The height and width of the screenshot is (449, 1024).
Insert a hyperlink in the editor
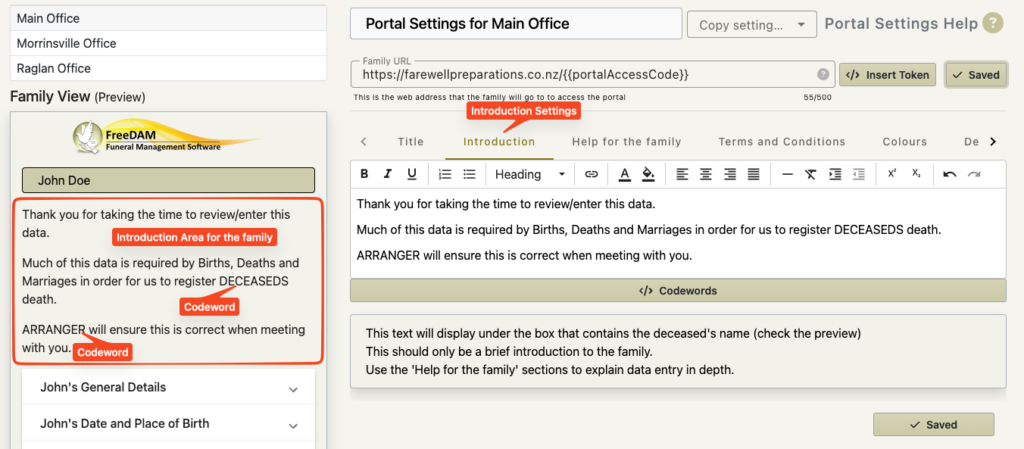pos(591,174)
